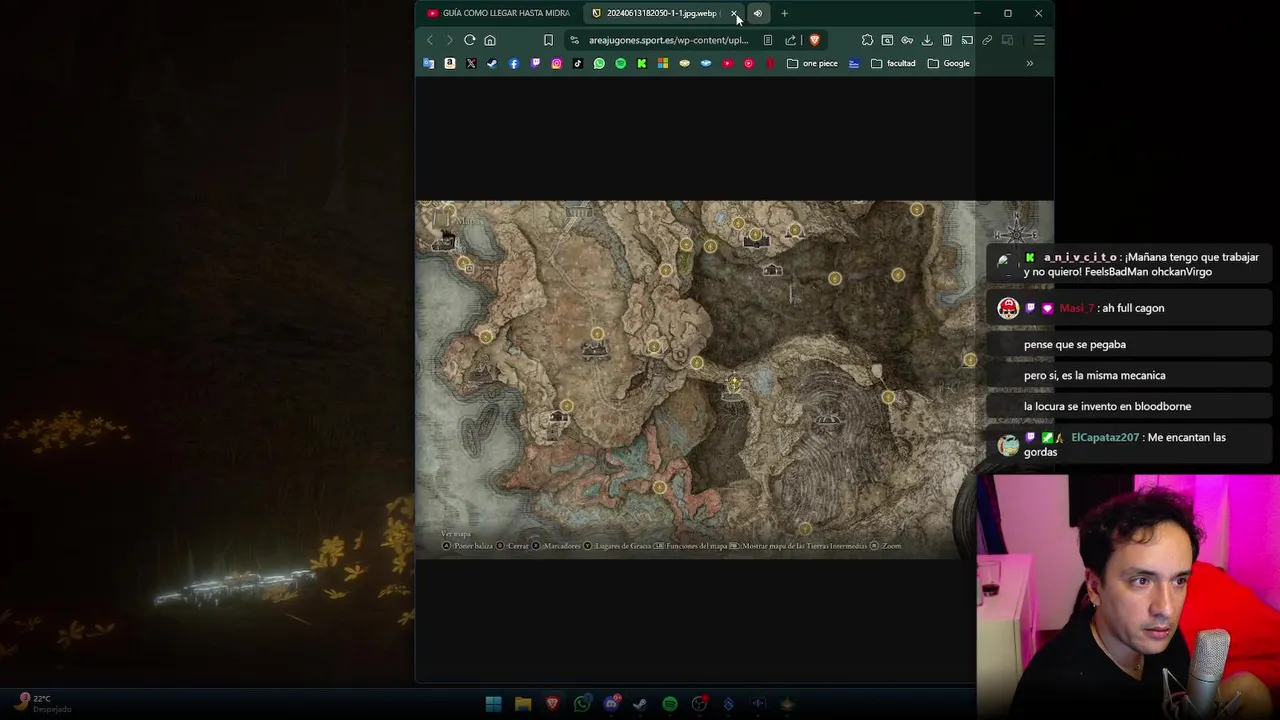Open the Kick bookmark
This screenshot has width=1280, height=720.
(642, 63)
